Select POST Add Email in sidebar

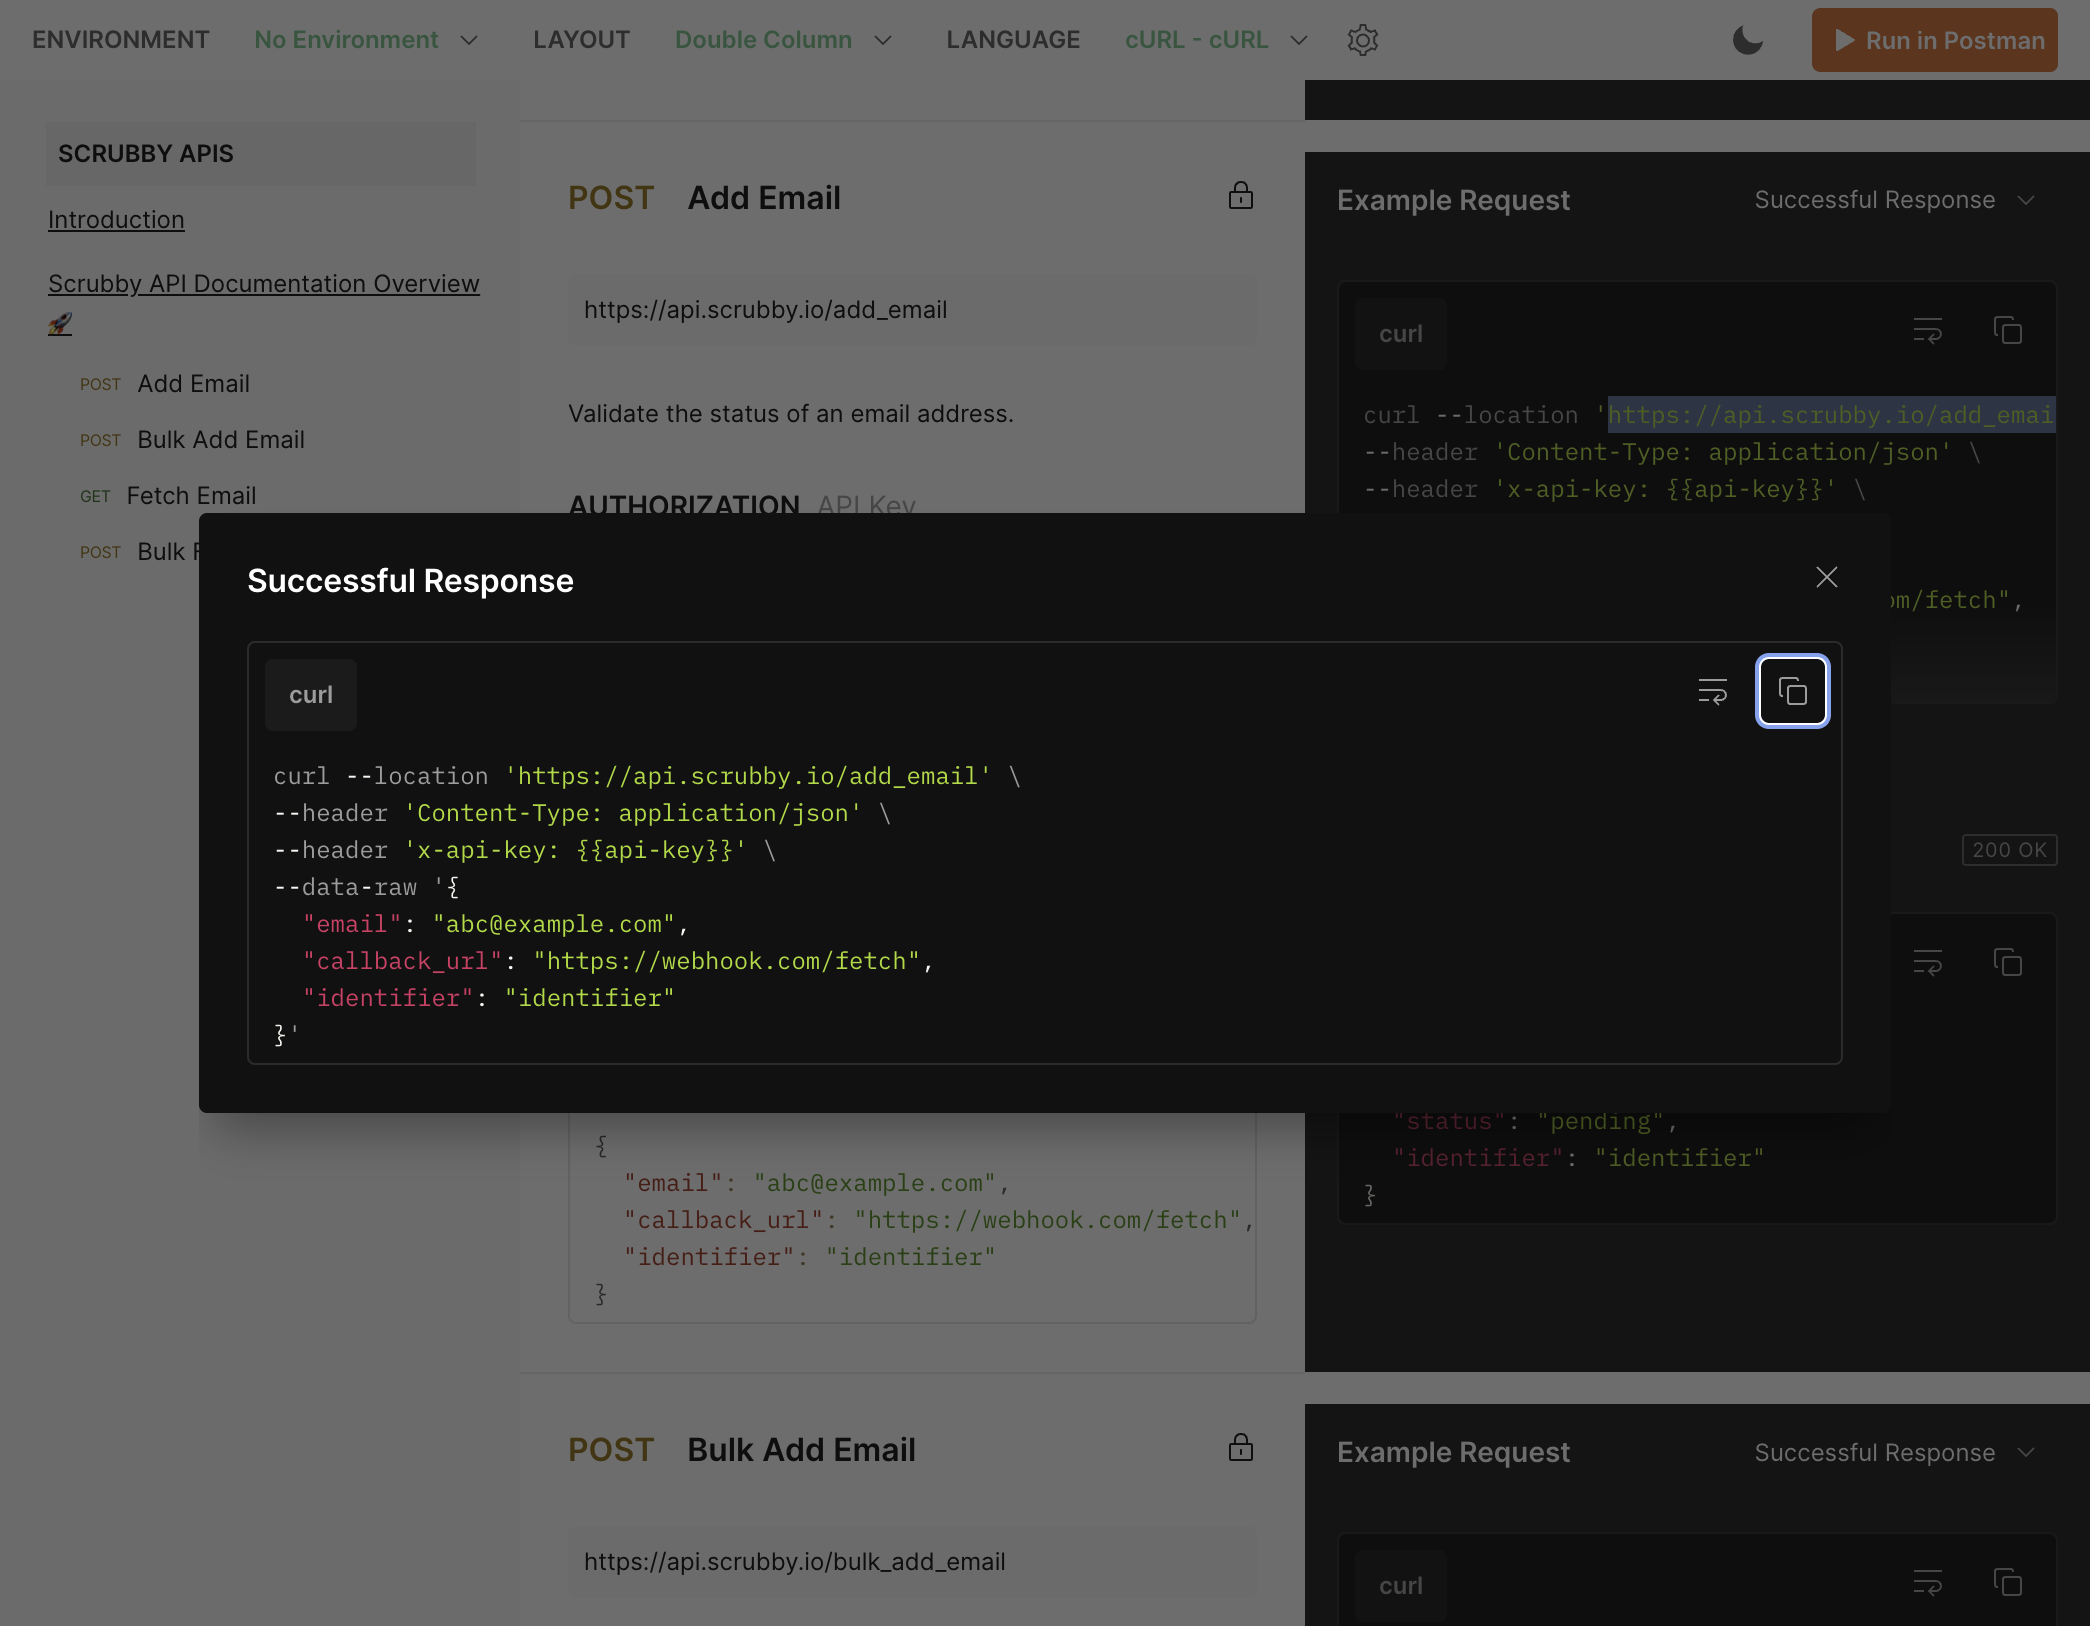(165, 384)
